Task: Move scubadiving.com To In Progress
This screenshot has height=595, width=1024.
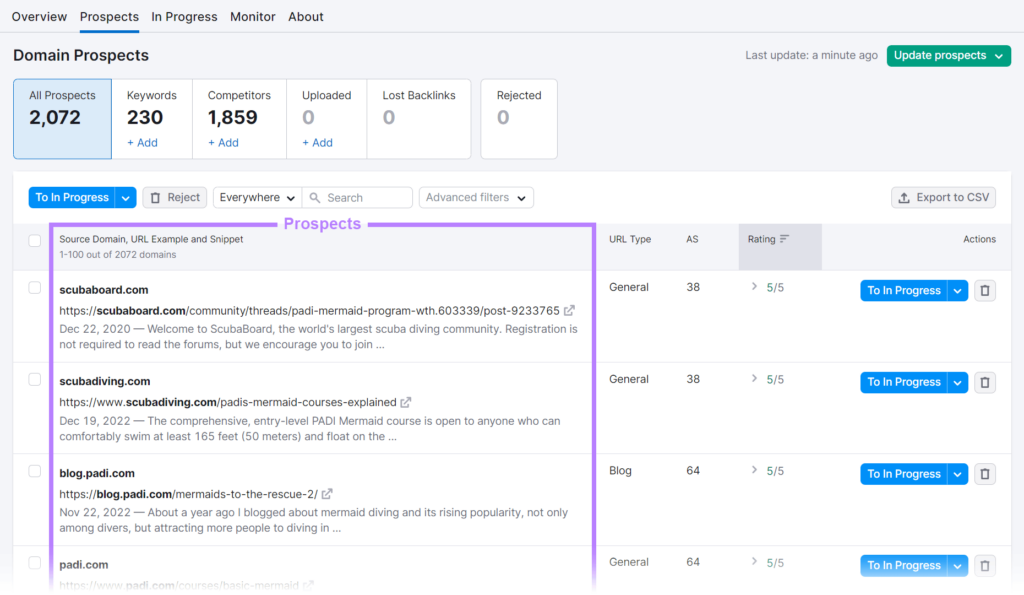Action: click(904, 382)
